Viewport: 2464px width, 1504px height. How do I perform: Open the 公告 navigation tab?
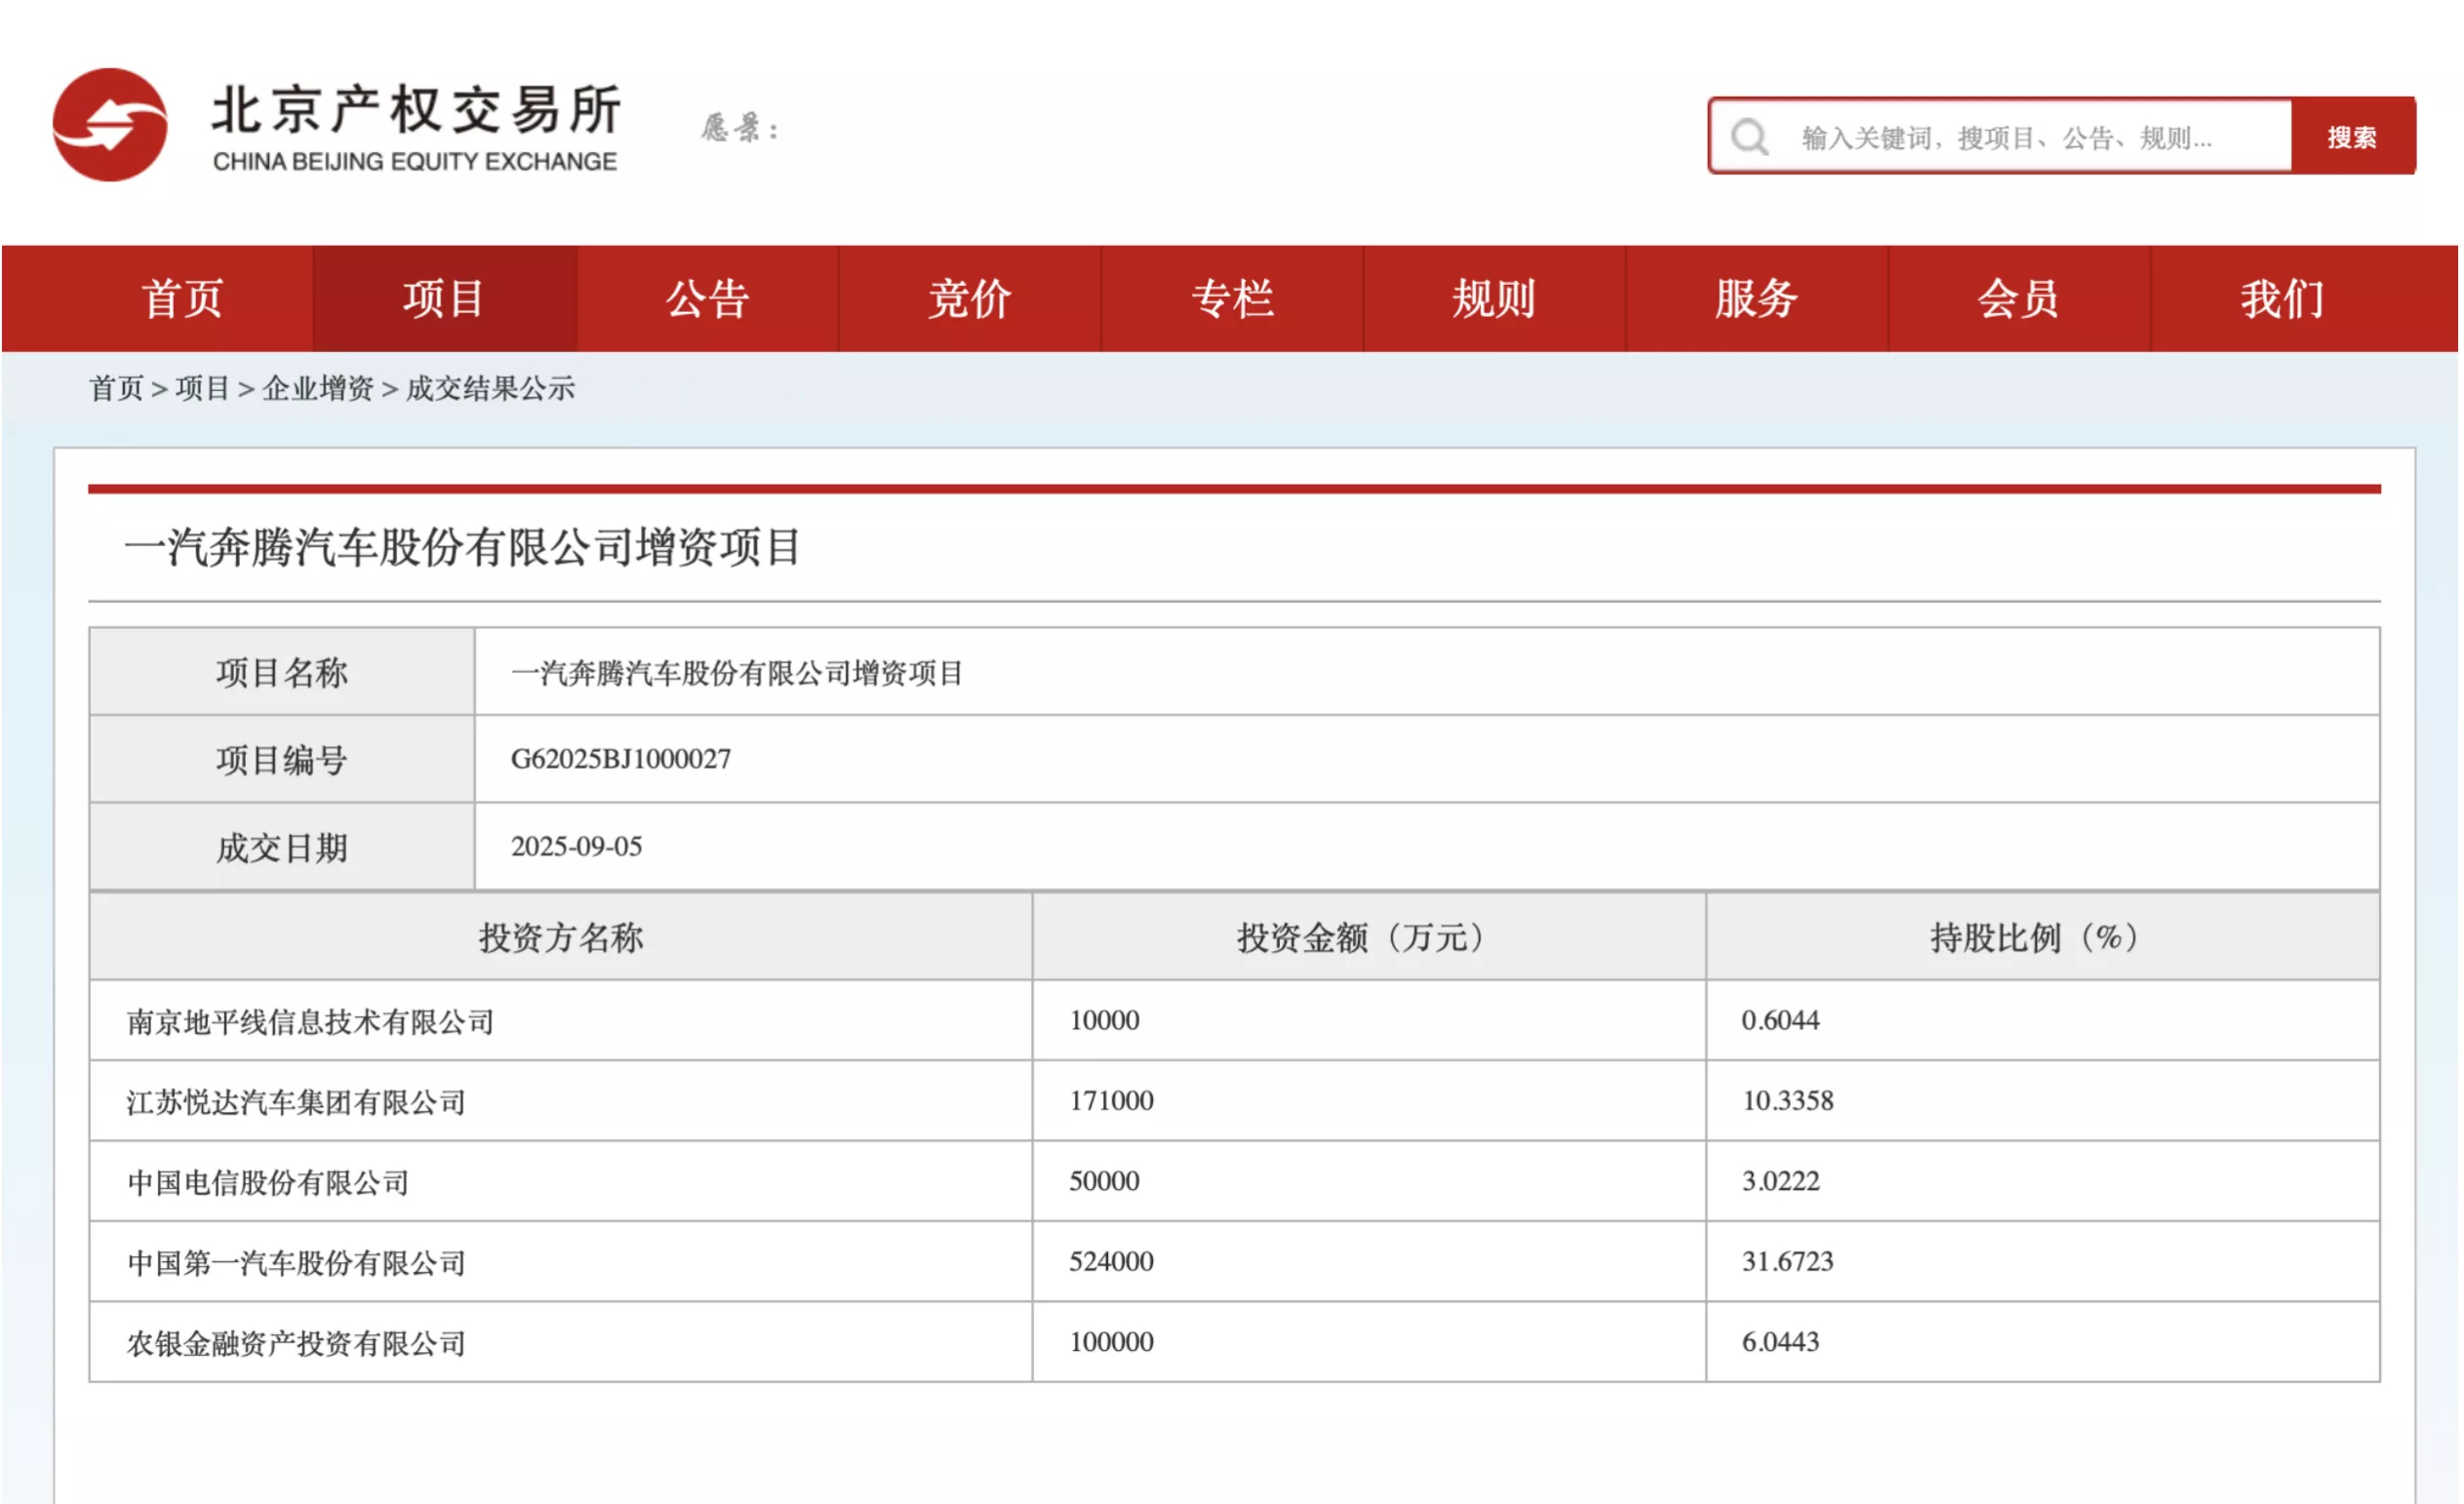708,299
